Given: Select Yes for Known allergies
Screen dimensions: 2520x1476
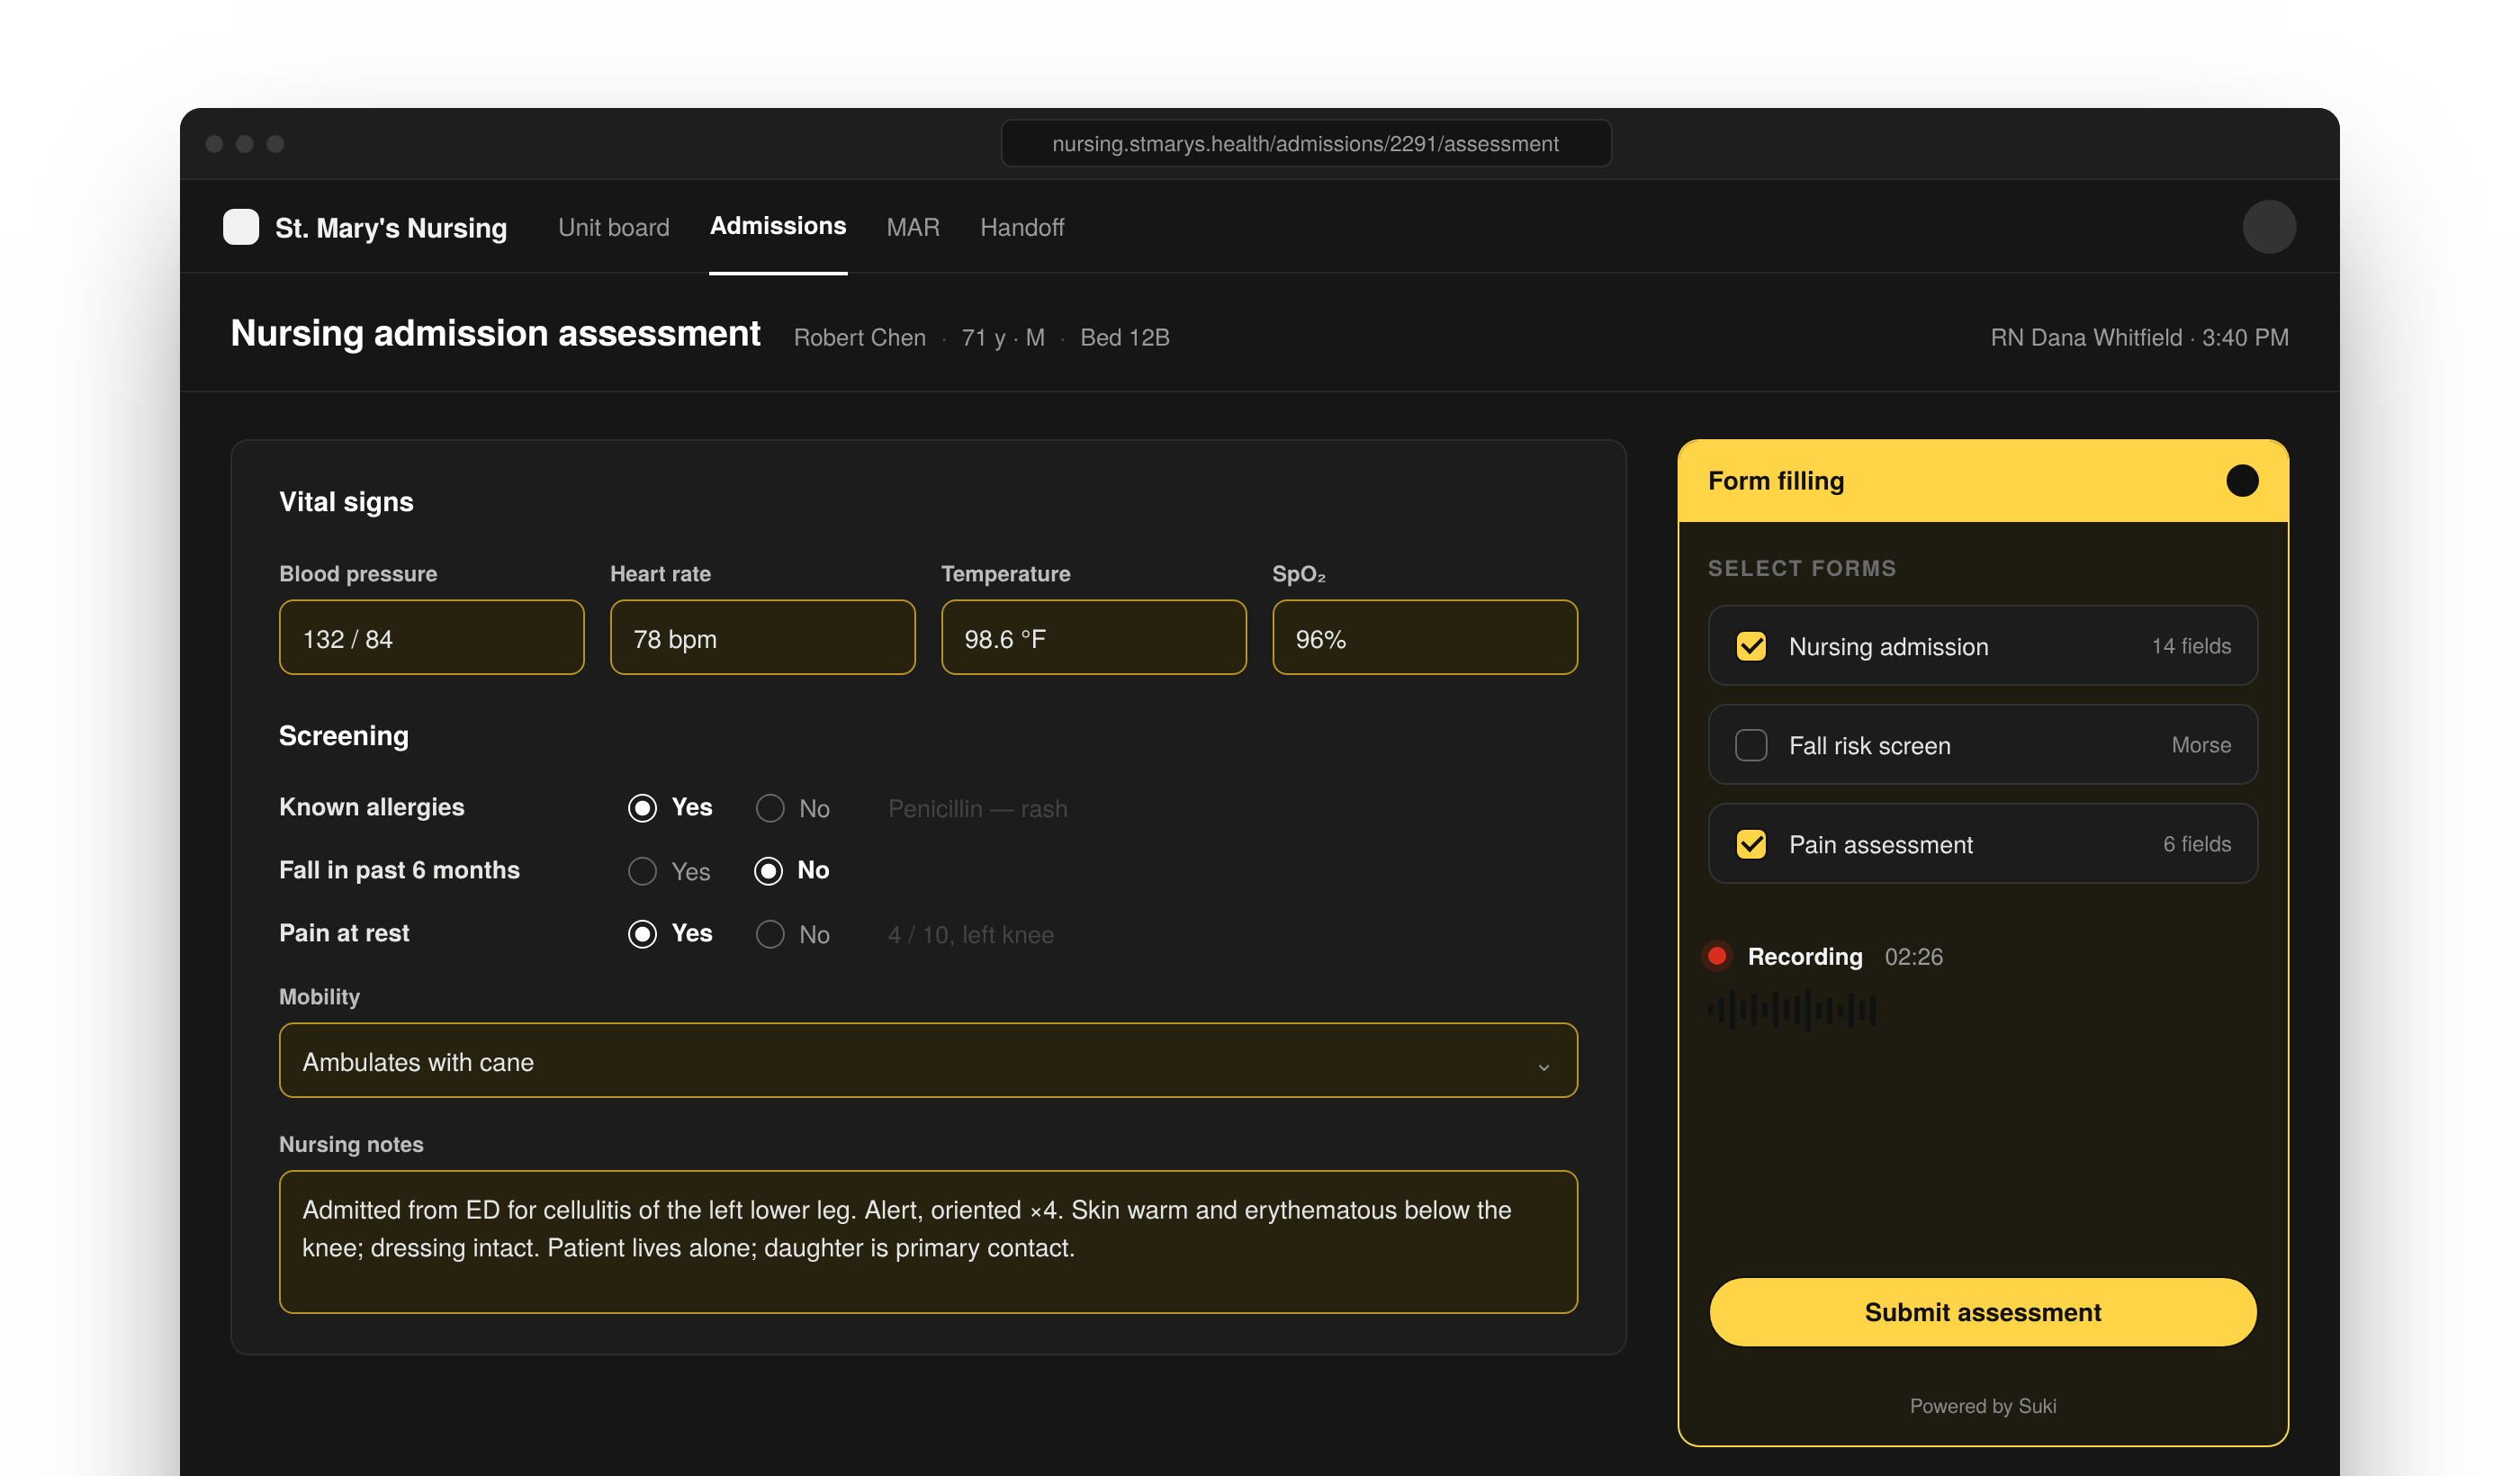Looking at the screenshot, I should [642, 808].
